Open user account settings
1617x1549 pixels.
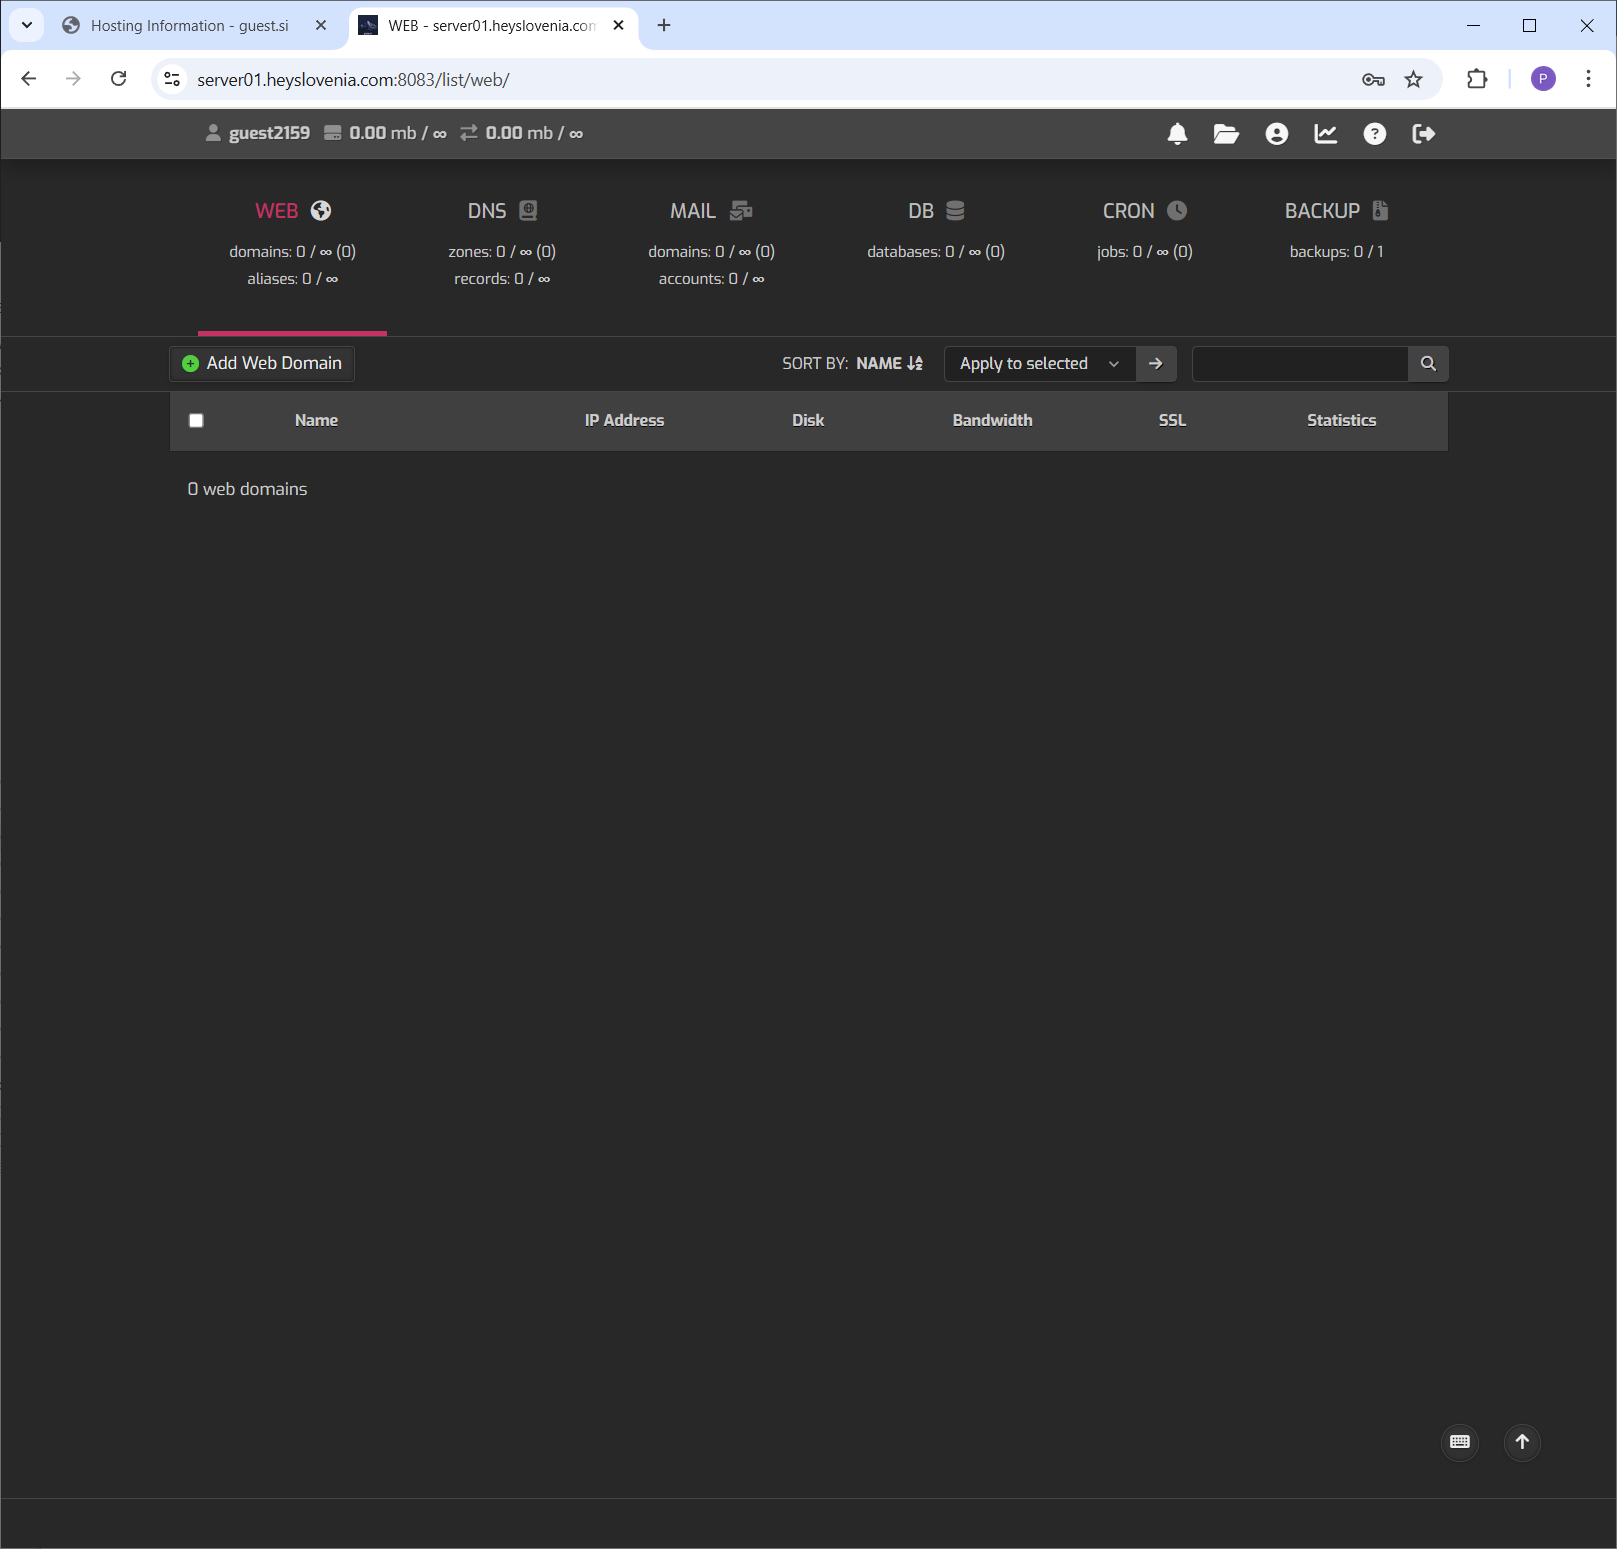click(1276, 133)
